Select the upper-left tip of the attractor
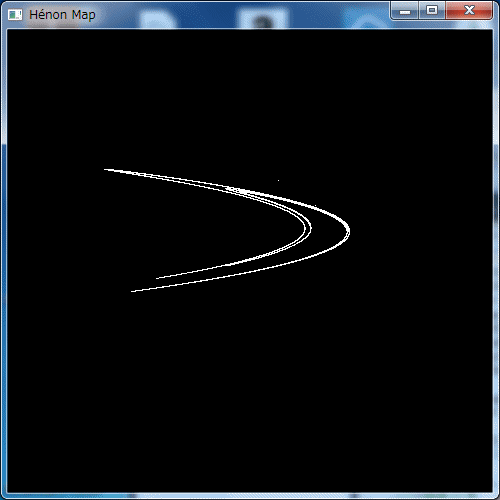This screenshot has width=500, height=500. pyautogui.click(x=106, y=170)
